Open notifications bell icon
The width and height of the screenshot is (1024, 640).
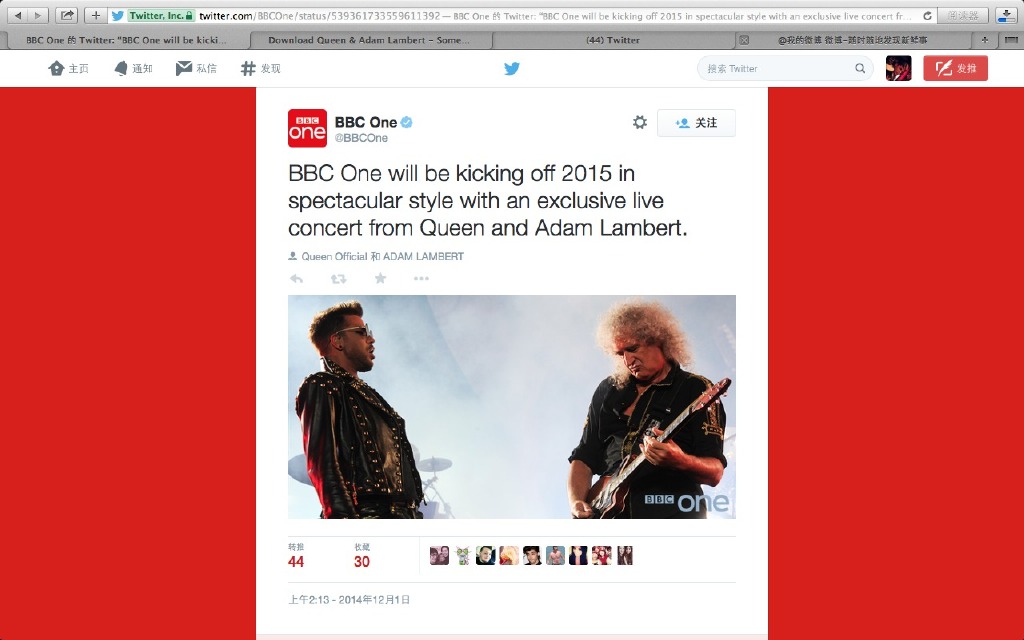coord(133,69)
